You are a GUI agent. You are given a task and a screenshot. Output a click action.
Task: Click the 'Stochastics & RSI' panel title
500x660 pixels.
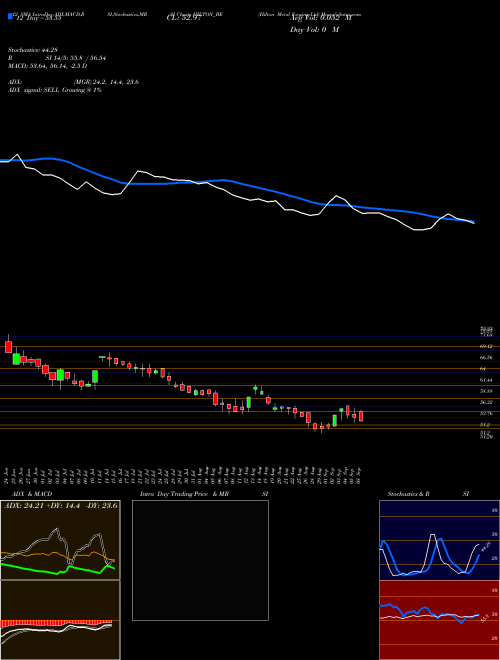point(428,494)
